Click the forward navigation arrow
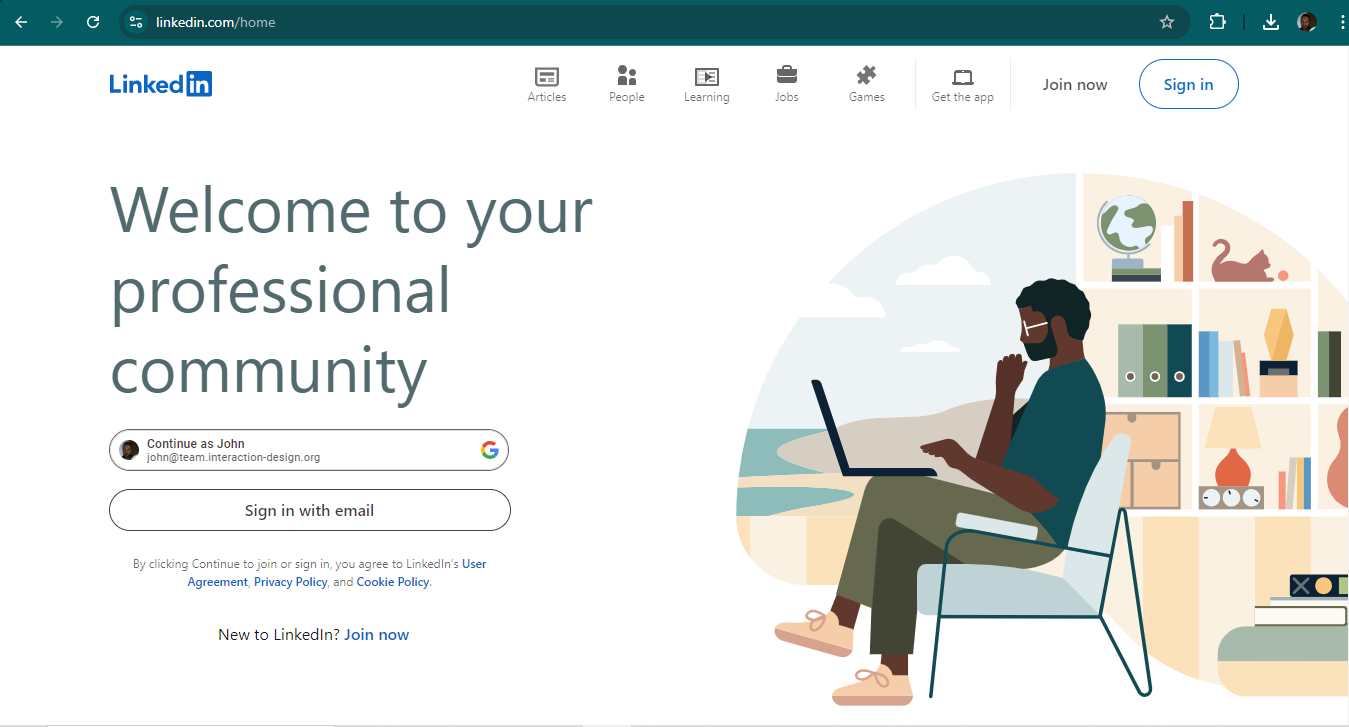This screenshot has height=727, width=1349. point(57,21)
